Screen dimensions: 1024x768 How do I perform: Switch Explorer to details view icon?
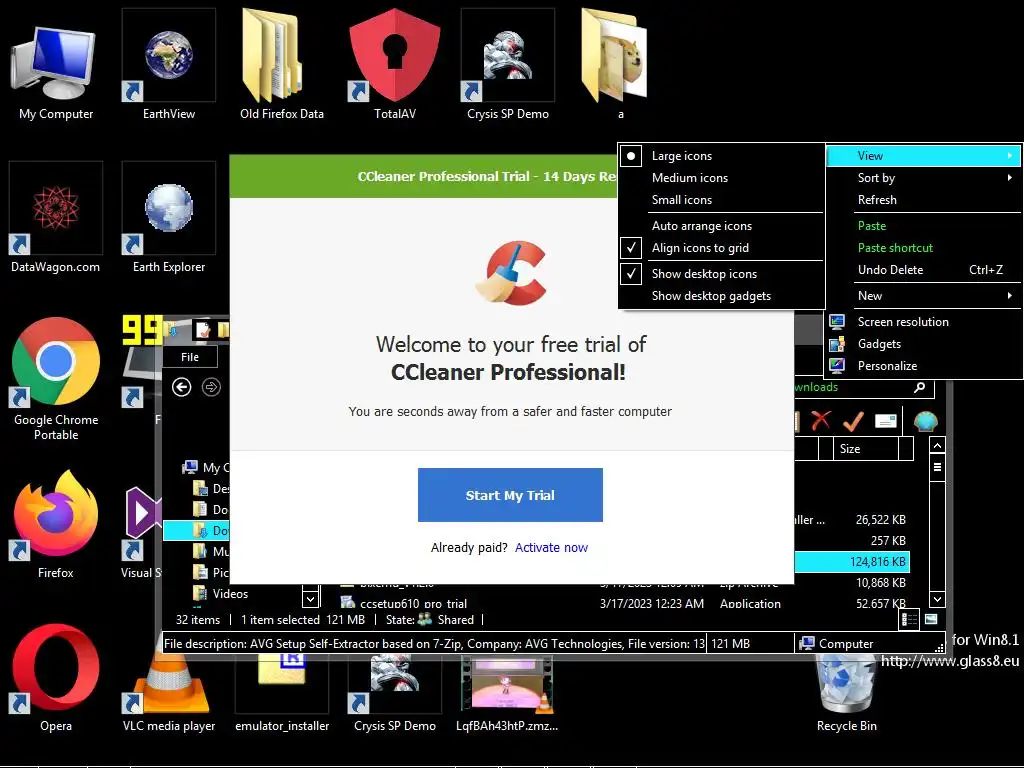(x=909, y=619)
